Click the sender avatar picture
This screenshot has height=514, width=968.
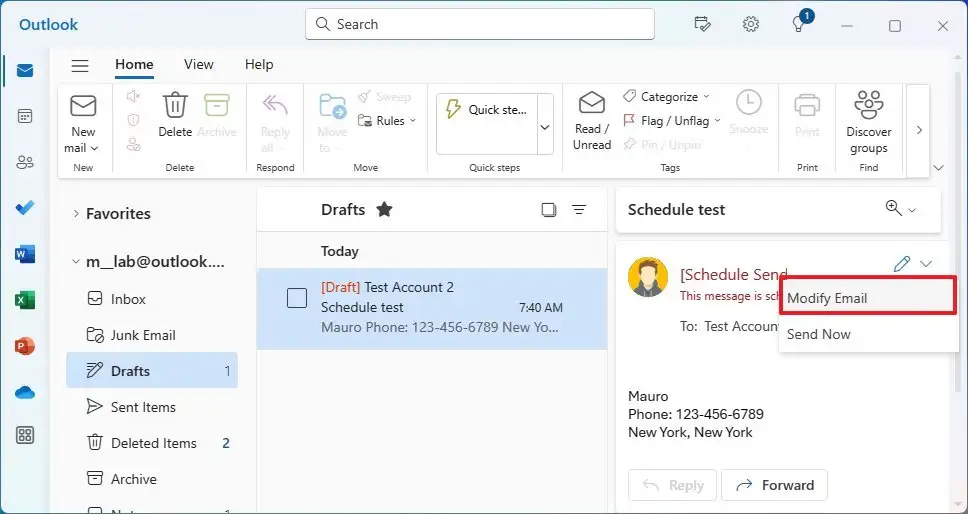[648, 277]
